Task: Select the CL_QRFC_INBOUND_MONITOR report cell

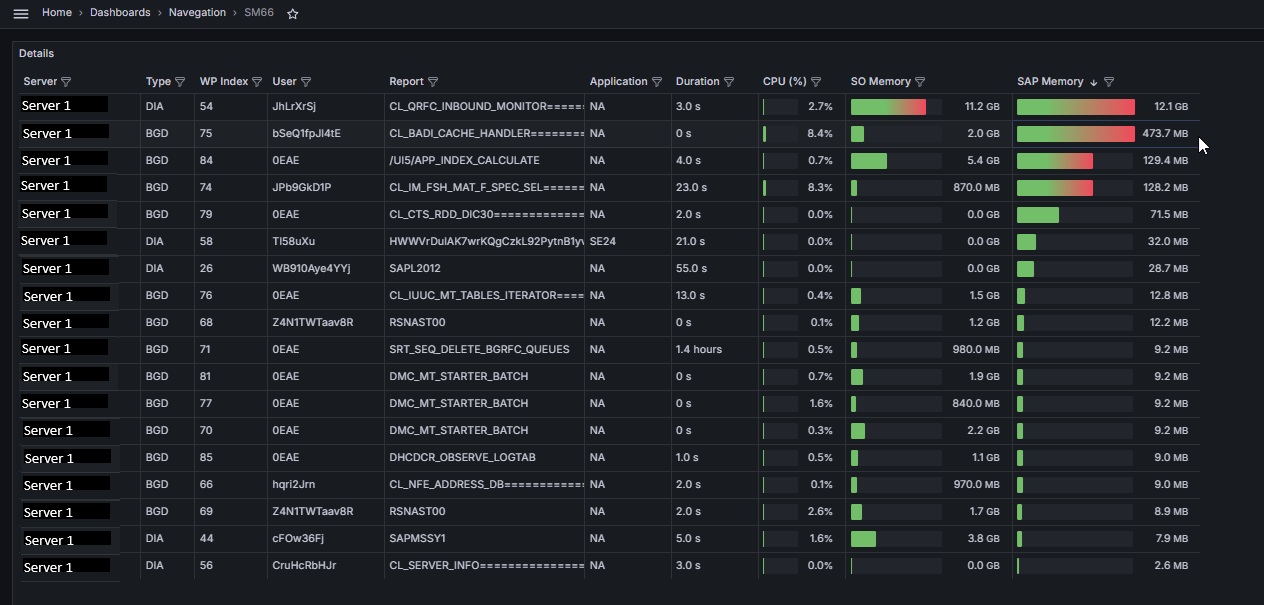Action: coord(485,107)
